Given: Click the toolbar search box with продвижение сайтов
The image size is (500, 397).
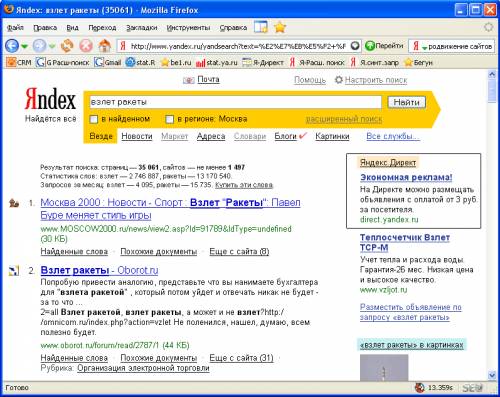Looking at the screenshot, I should [x=460, y=46].
